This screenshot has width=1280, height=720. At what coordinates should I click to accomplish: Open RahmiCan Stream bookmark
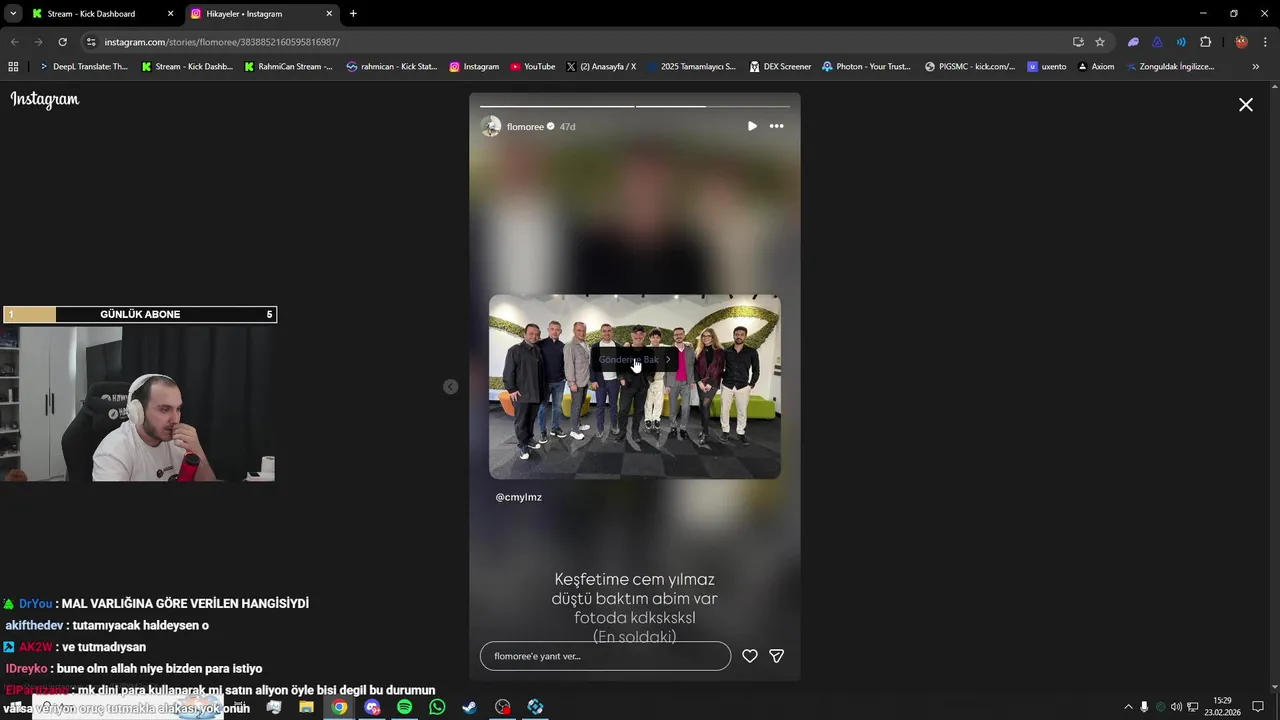click(288, 67)
